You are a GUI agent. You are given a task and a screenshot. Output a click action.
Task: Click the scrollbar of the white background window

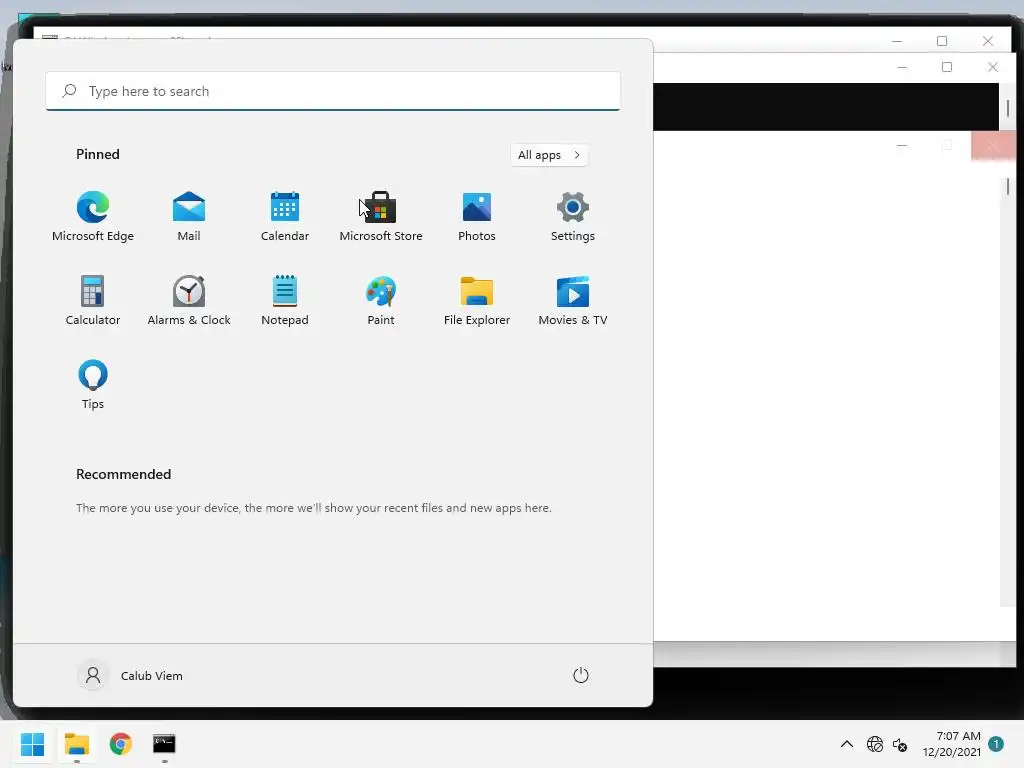[1008, 392]
